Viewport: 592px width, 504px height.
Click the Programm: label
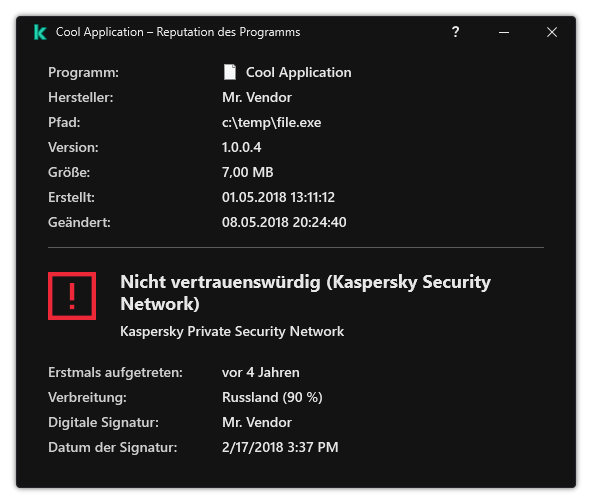click(x=83, y=72)
